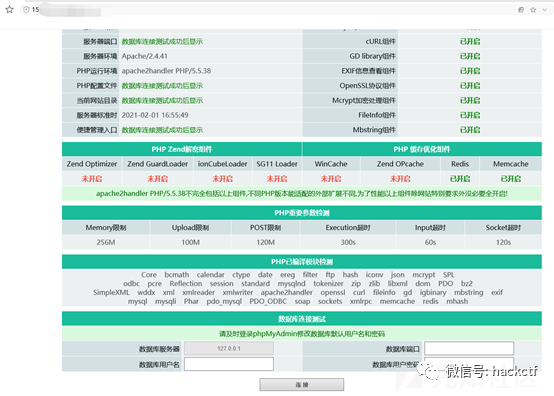Click the 已开启 status for OpenSSL协议组件
The height and width of the screenshot is (396, 554).
pyautogui.click(x=470, y=86)
